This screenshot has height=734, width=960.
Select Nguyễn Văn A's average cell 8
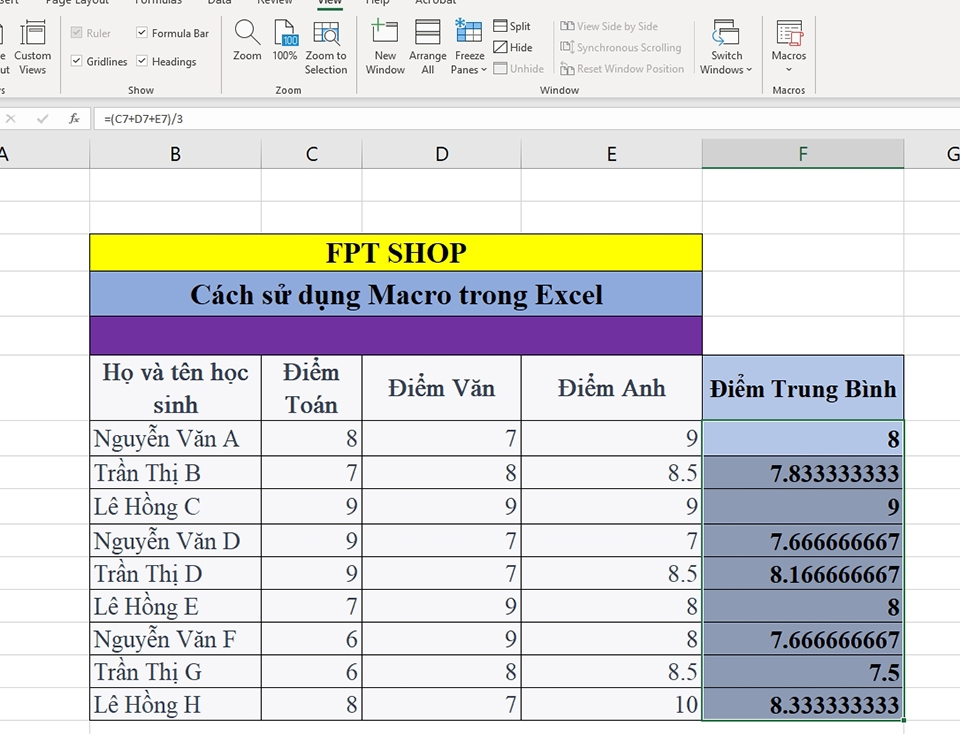803,438
